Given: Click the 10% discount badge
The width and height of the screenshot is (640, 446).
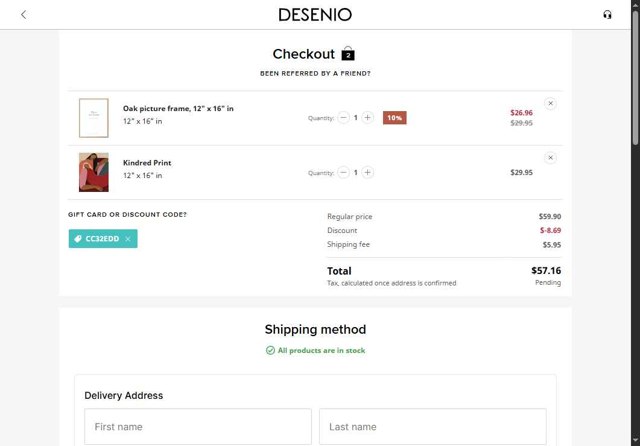Looking at the screenshot, I should [394, 118].
